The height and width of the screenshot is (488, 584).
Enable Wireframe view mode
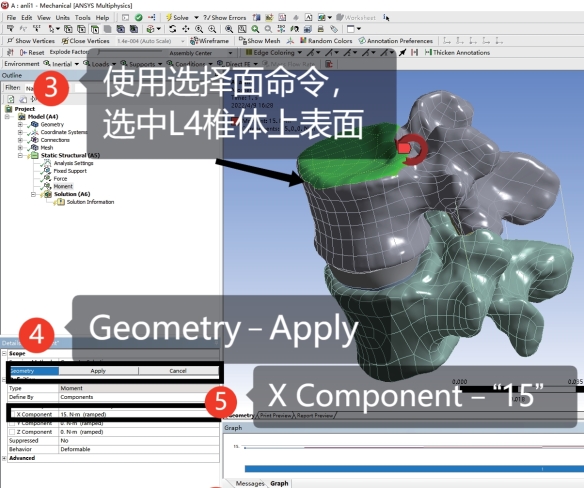pyautogui.click(x=194, y=41)
